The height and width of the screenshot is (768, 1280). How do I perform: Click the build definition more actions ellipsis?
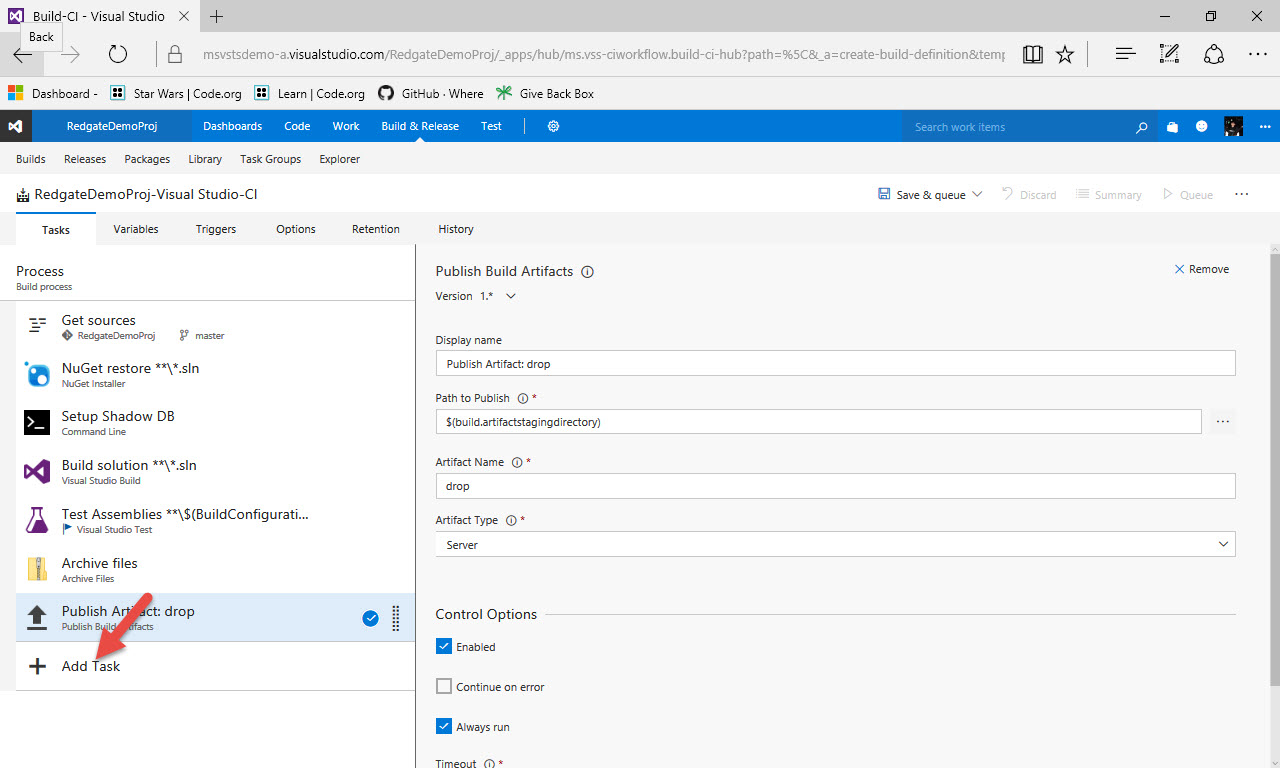[x=1242, y=194]
